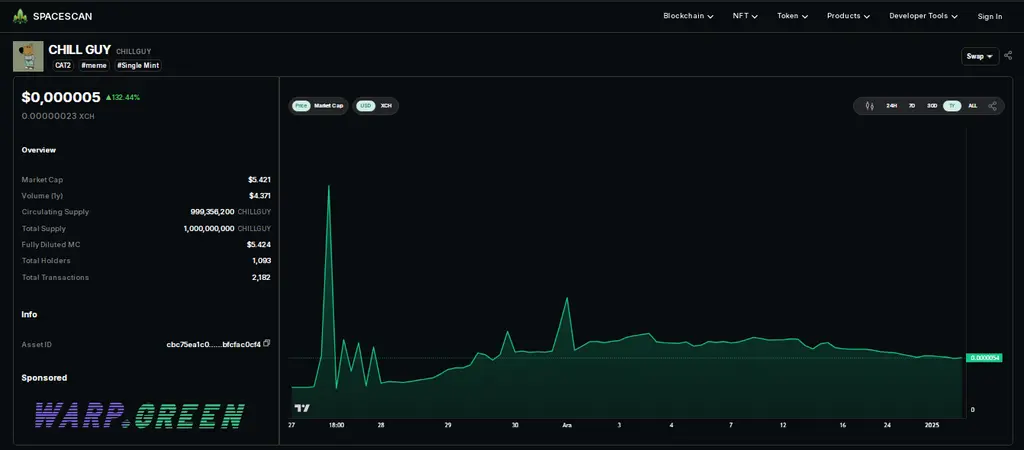Click the CAT2 tag
1024x450 pixels.
click(x=63, y=65)
